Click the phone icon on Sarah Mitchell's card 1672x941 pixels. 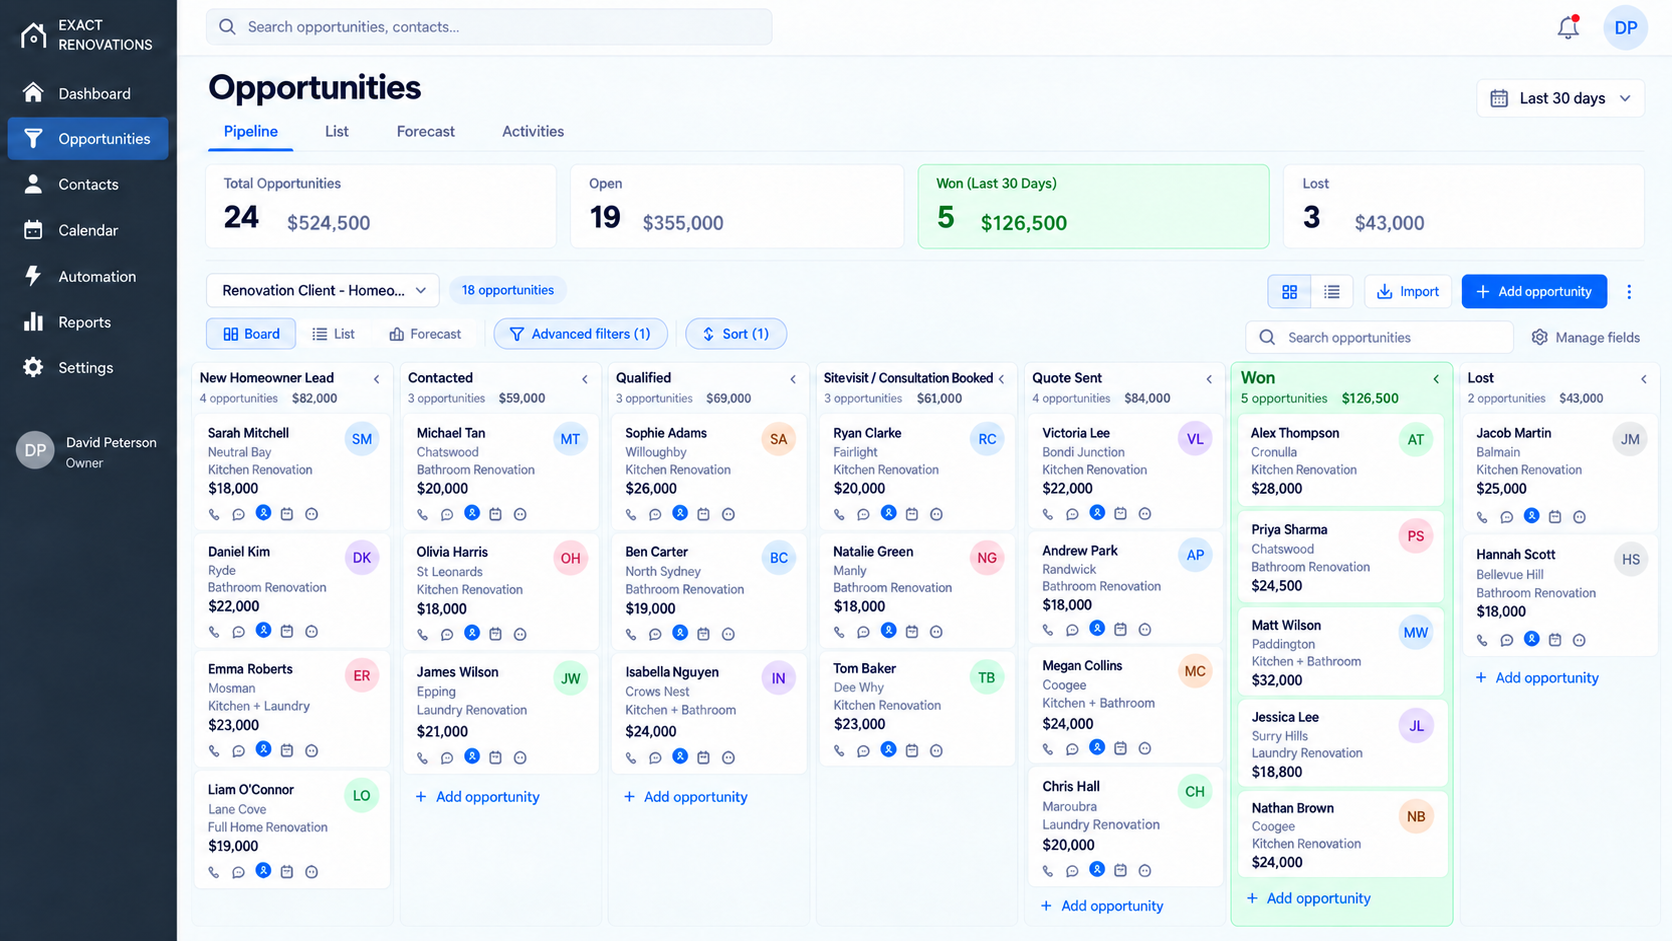(214, 514)
